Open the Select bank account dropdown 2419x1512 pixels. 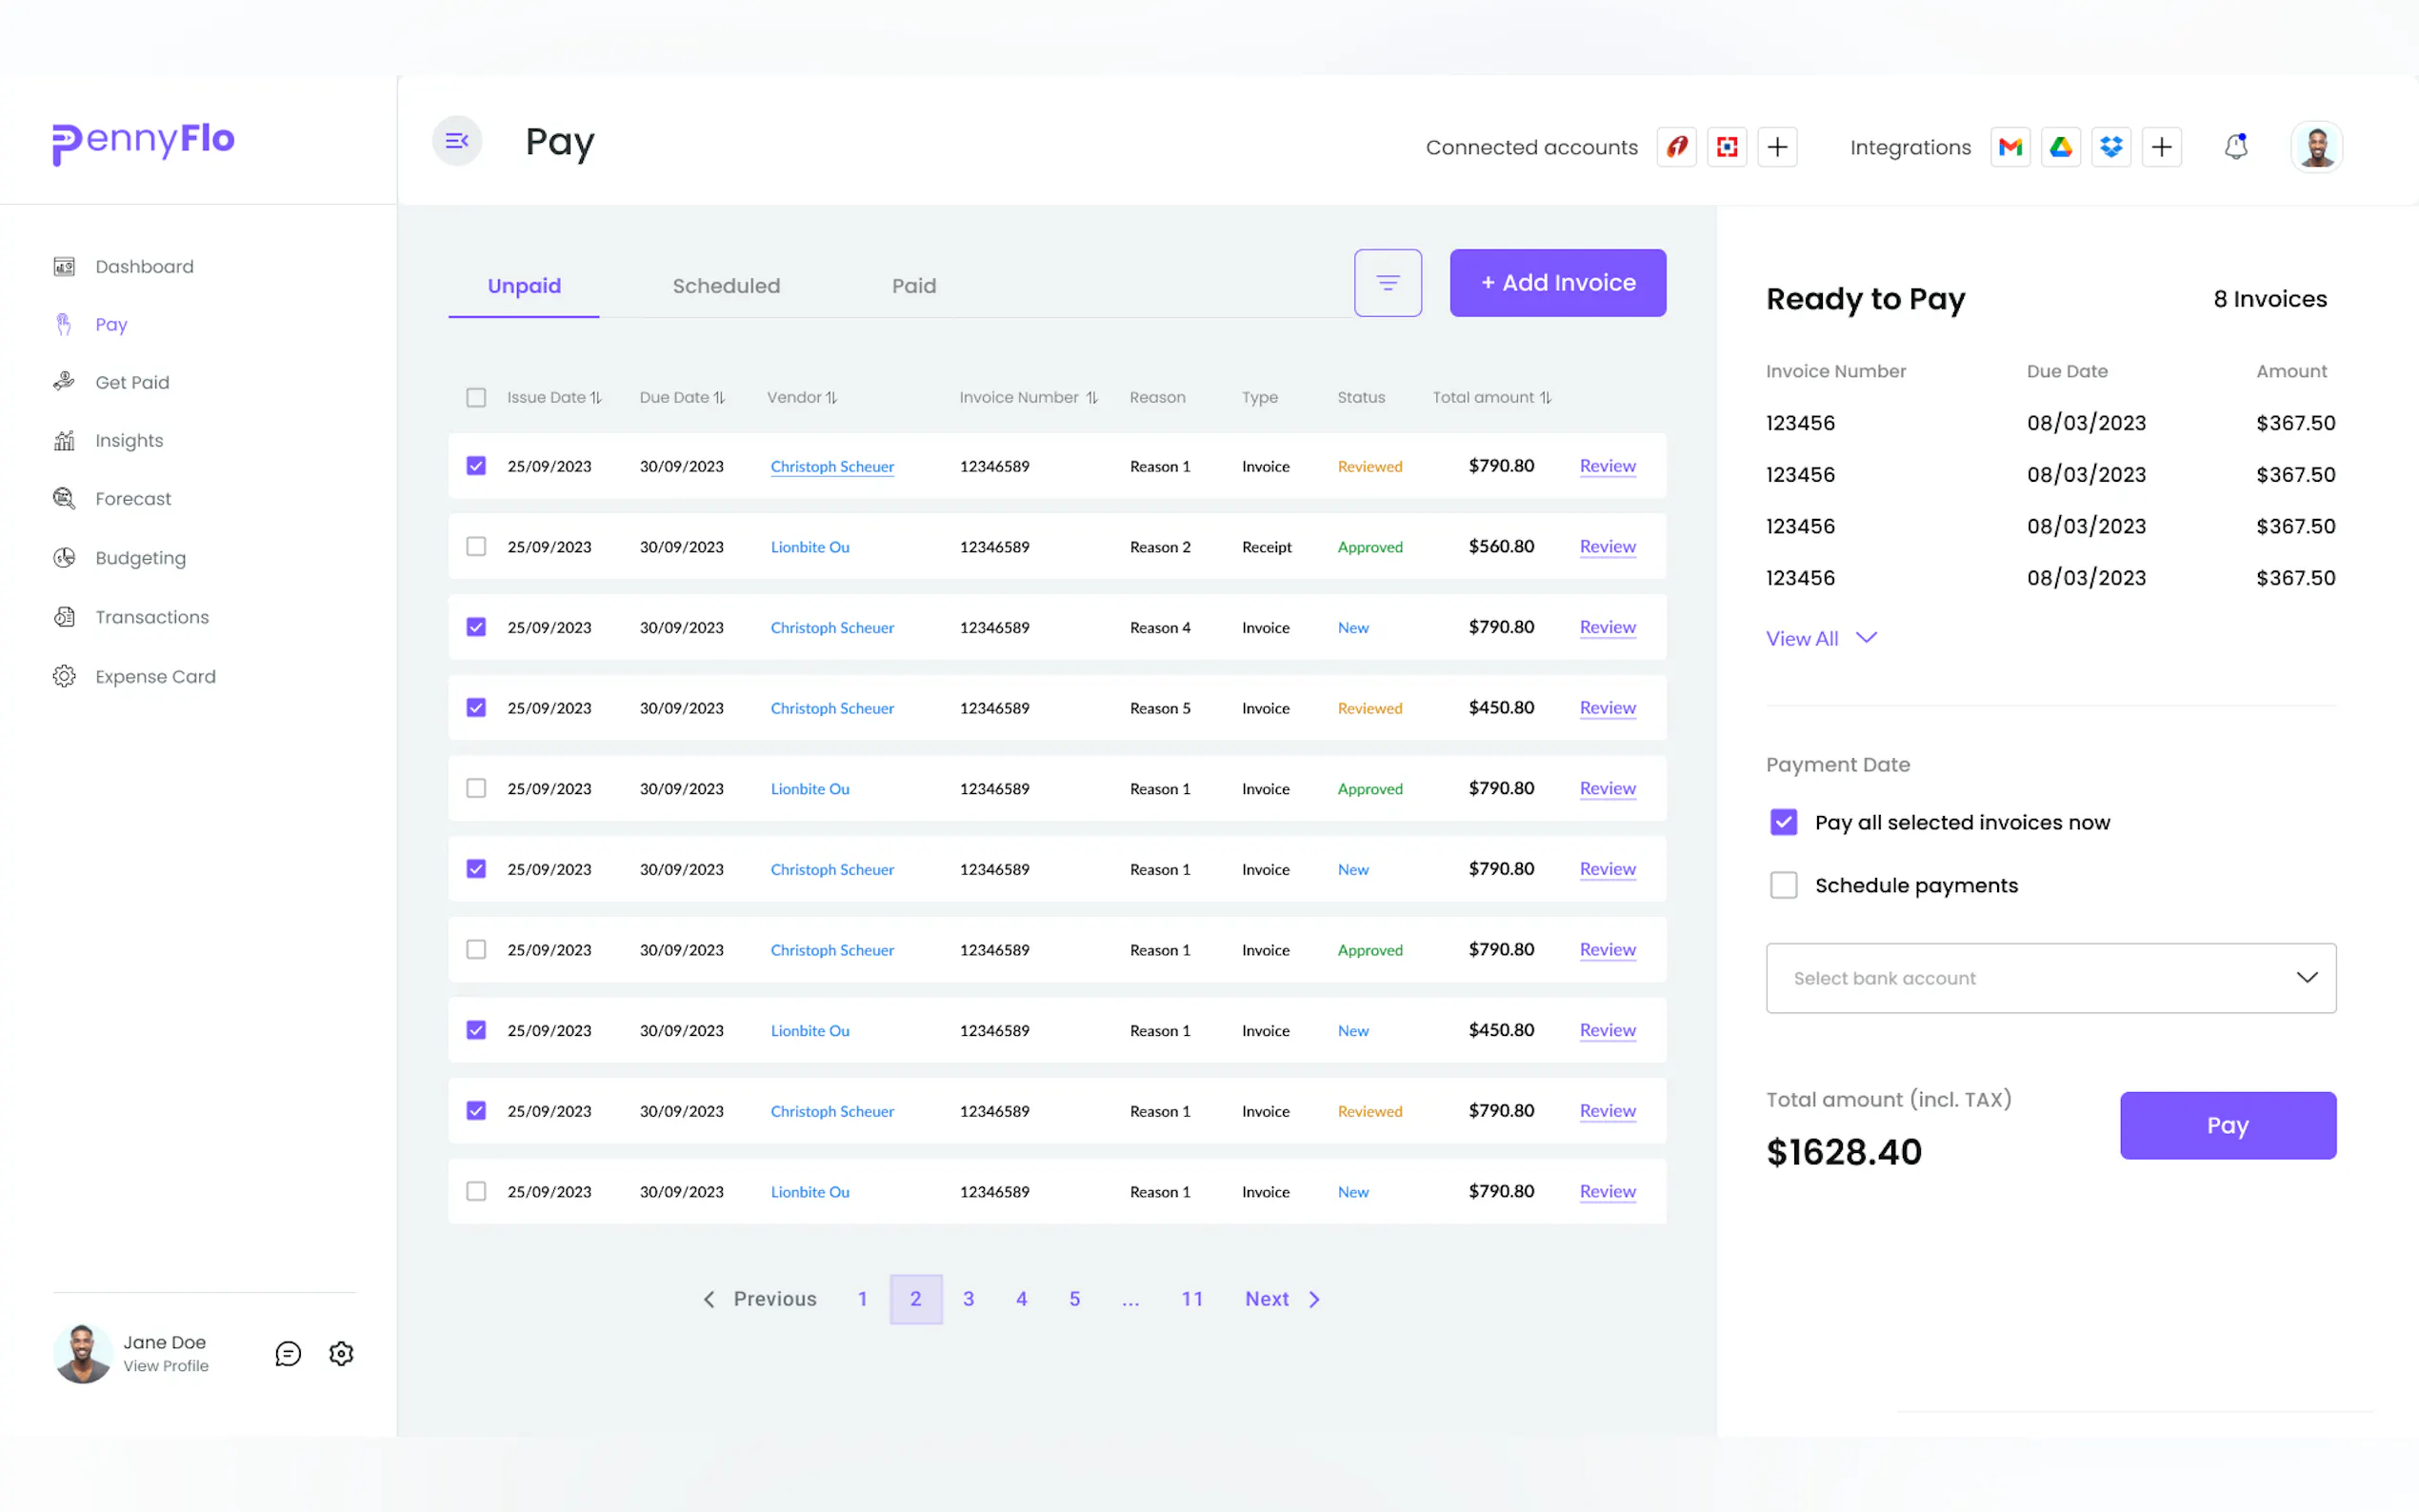tap(2050, 978)
